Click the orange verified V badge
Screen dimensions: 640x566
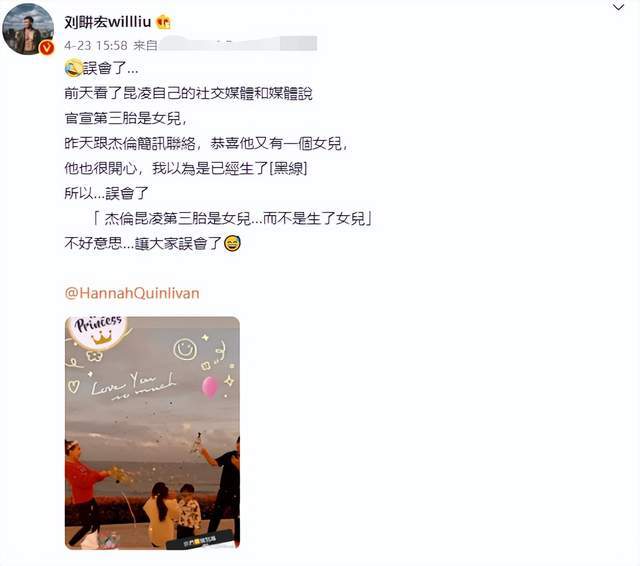(x=47, y=48)
